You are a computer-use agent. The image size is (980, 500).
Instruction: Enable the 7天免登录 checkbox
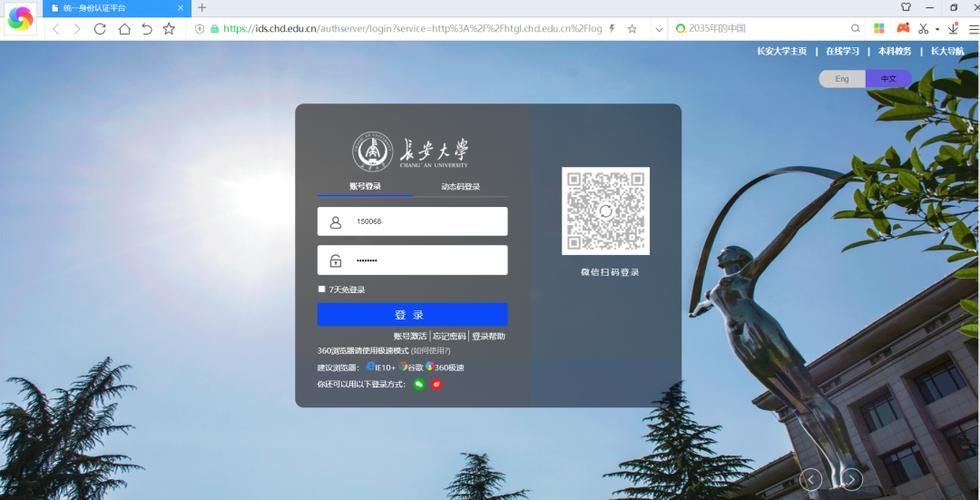tap(322, 289)
